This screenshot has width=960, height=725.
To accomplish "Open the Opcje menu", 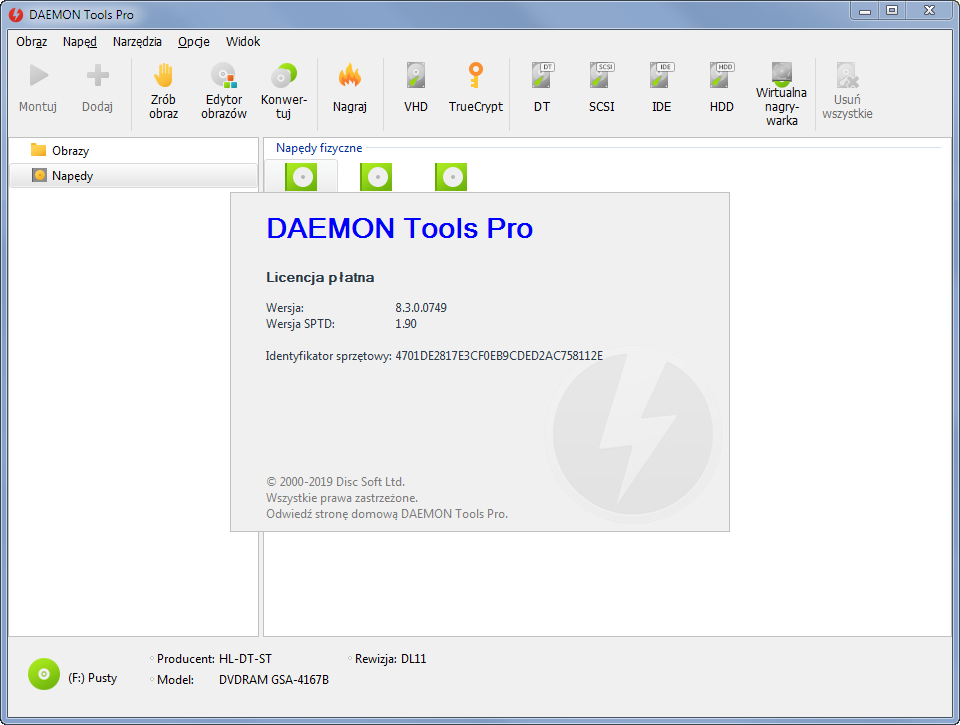I will [x=193, y=42].
